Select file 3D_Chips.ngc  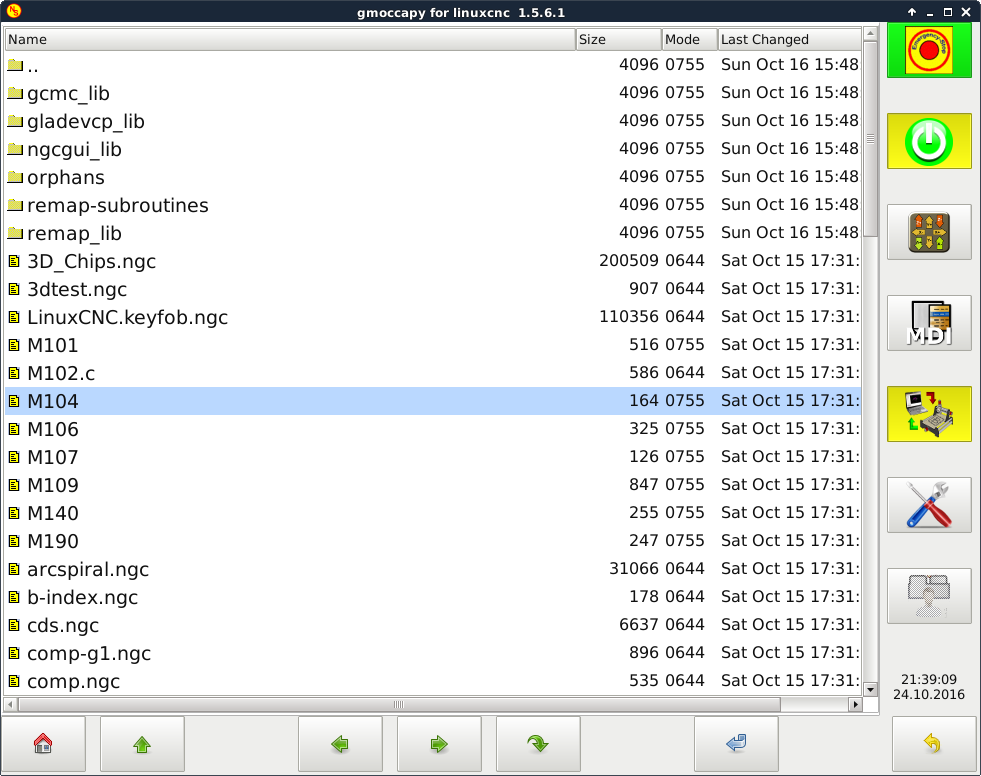433,261
